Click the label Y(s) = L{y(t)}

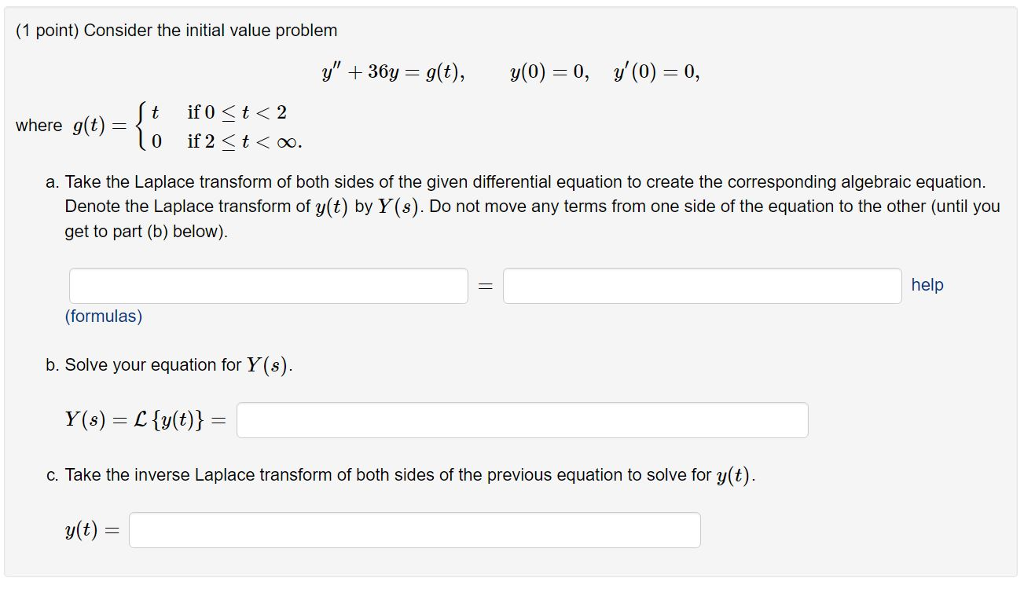[x=144, y=420]
